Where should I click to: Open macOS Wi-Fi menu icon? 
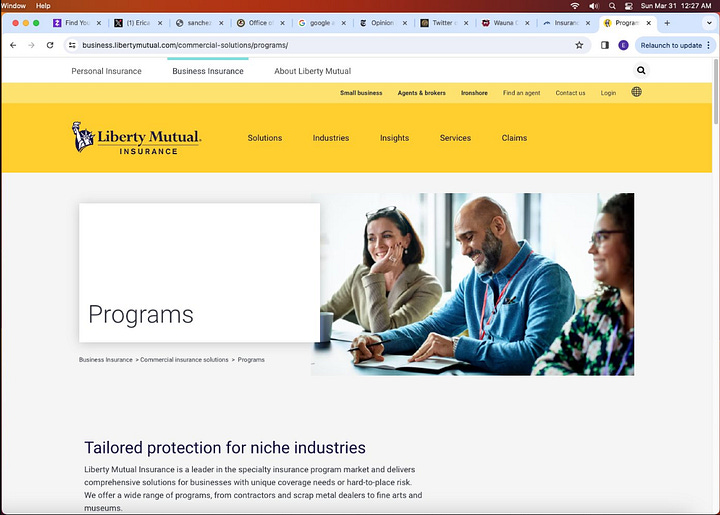[x=575, y=6]
